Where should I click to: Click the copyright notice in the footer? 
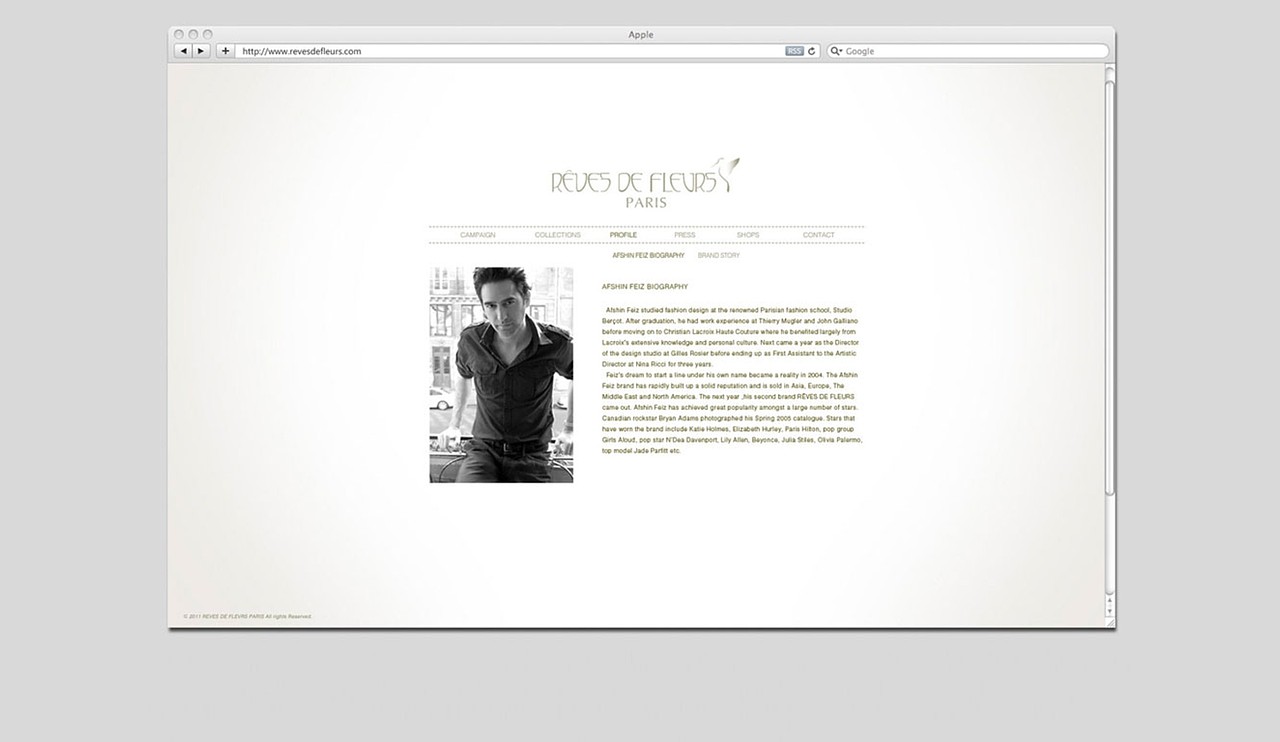[x=248, y=617]
